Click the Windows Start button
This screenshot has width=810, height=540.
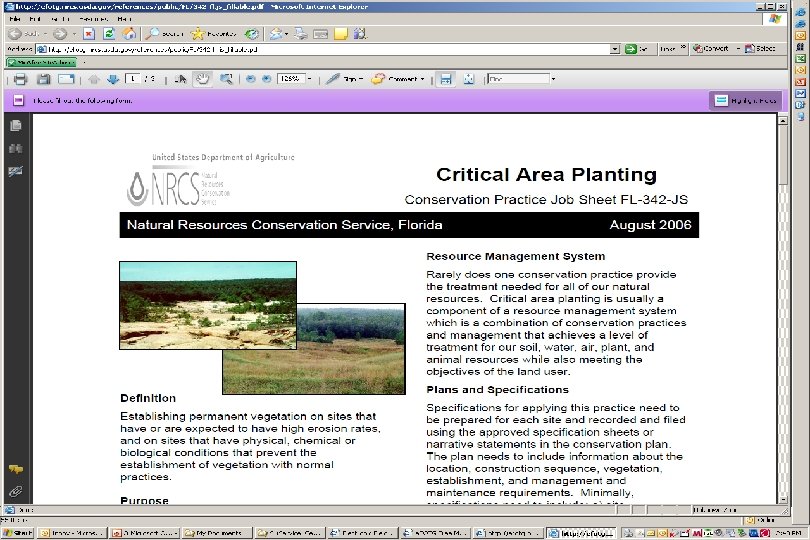tap(18, 533)
